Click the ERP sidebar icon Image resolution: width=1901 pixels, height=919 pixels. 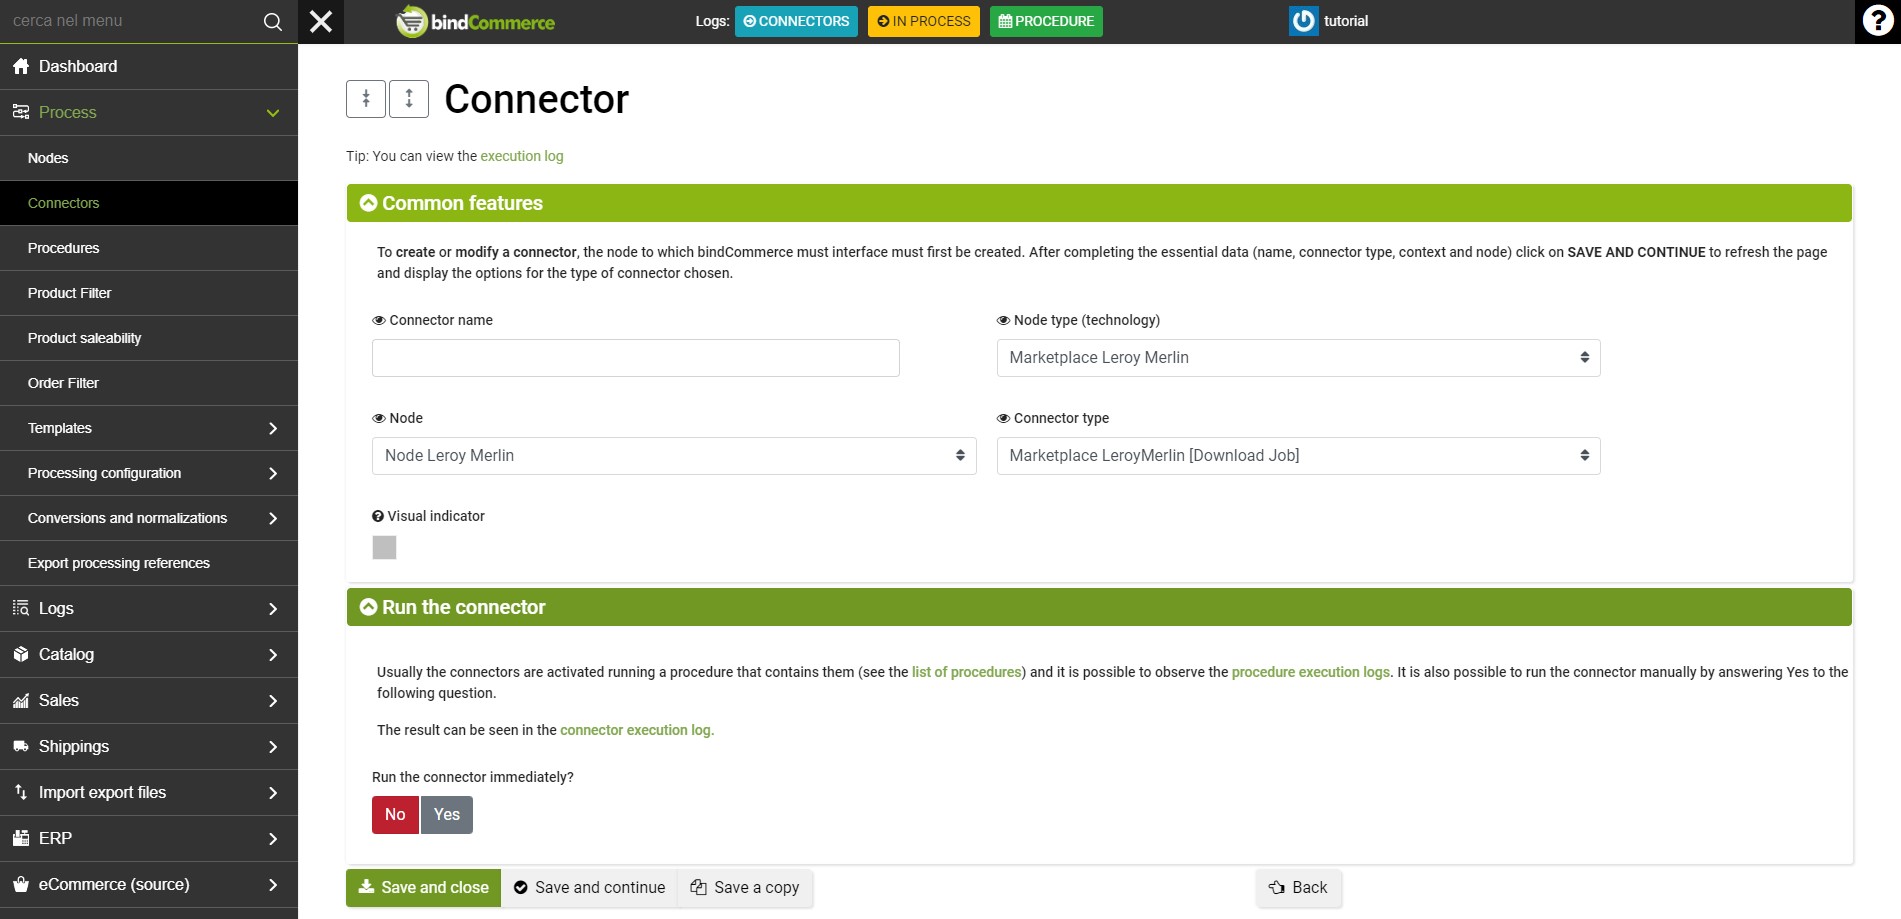click(x=21, y=838)
